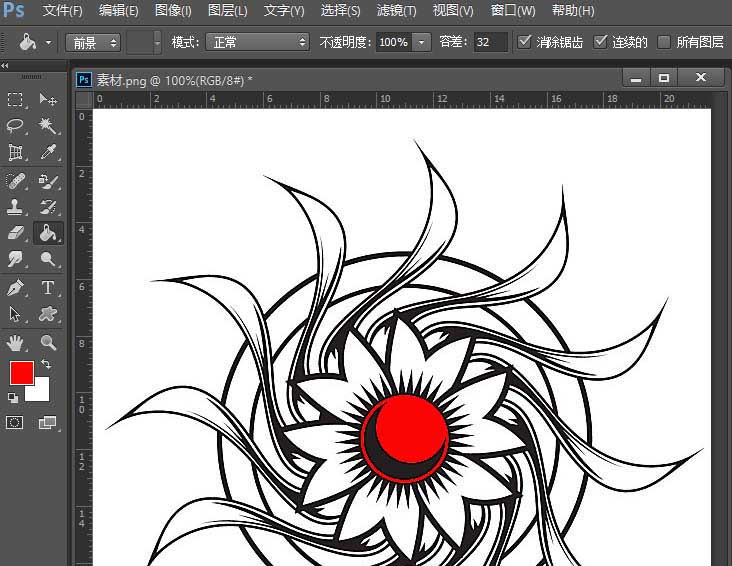Open the 前景 fill source dropdown
The height and width of the screenshot is (566, 732).
(93, 42)
